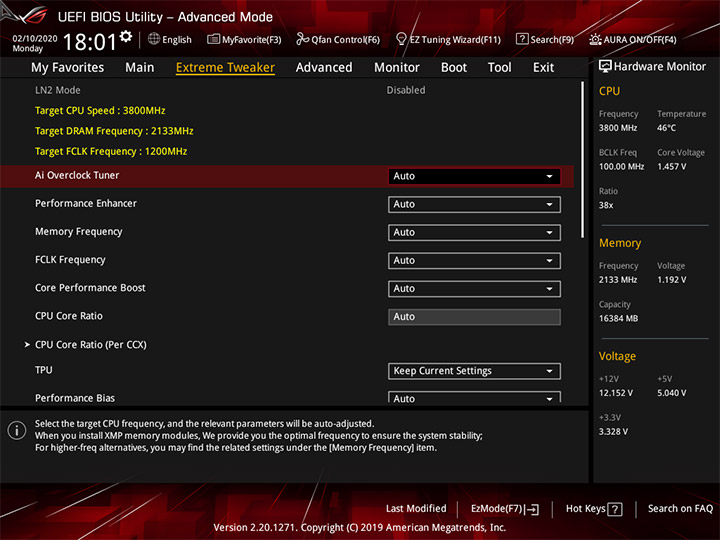Open TPU Keep Current Settings dropdown
Screen dimensions: 720x540
[x=474, y=371]
